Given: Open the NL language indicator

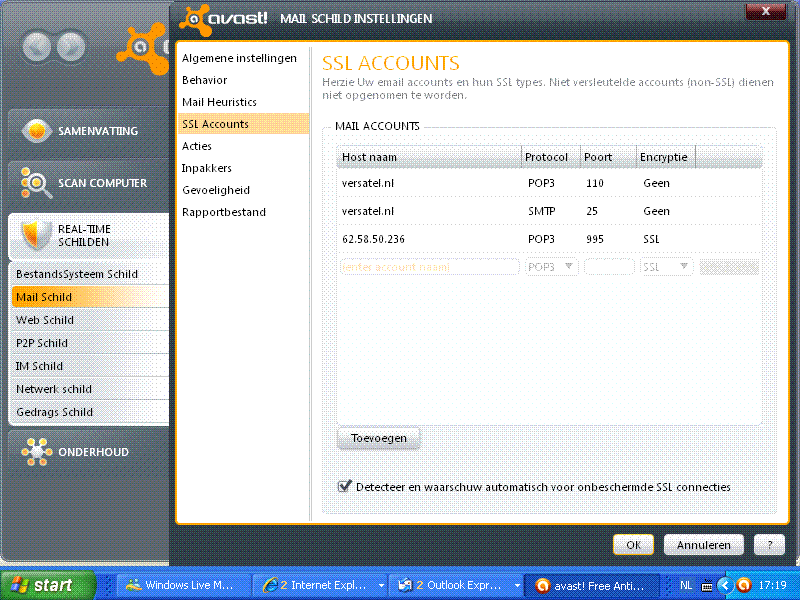Looking at the screenshot, I should tap(686, 585).
